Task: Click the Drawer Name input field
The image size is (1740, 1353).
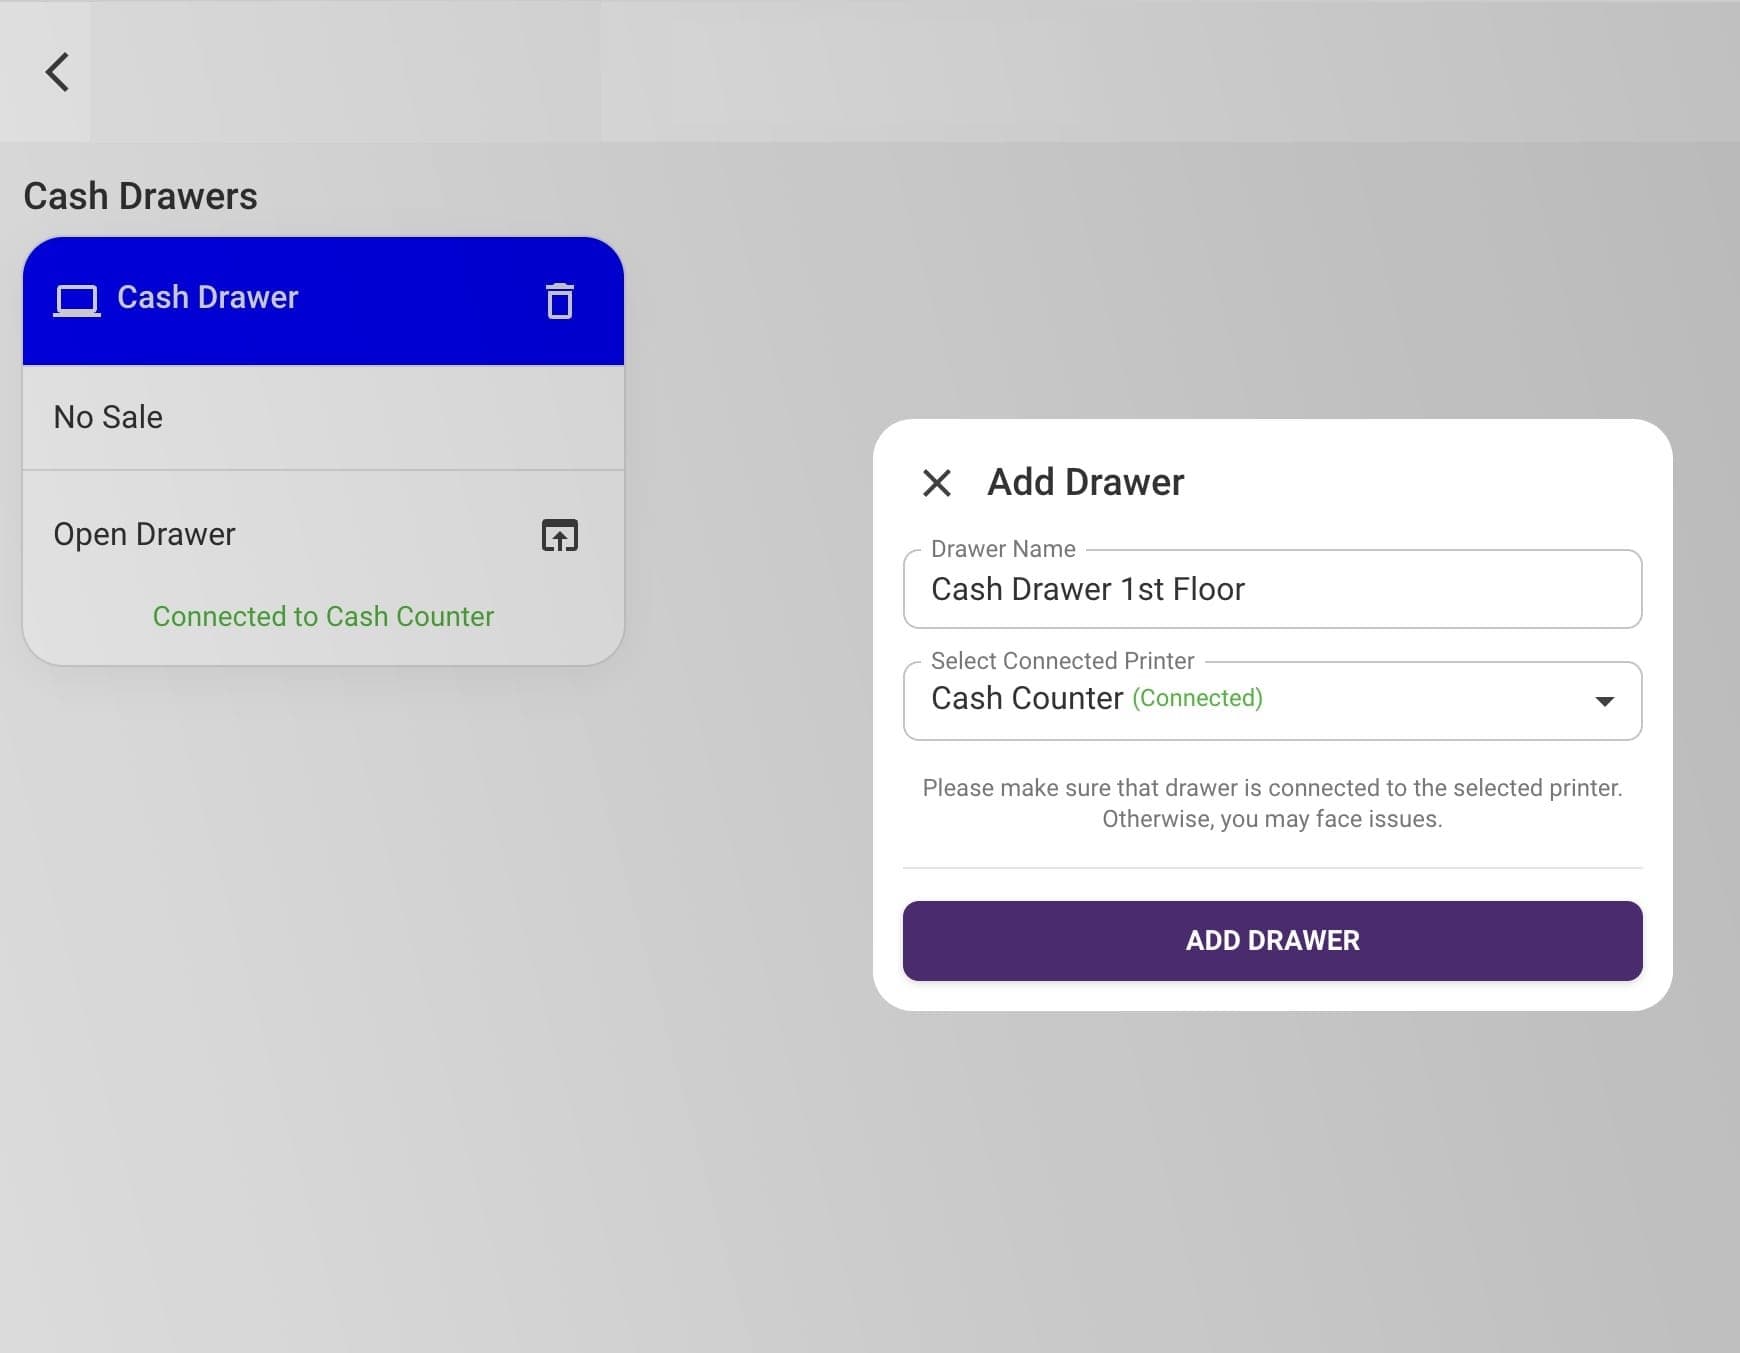Action: pyautogui.click(x=1272, y=590)
